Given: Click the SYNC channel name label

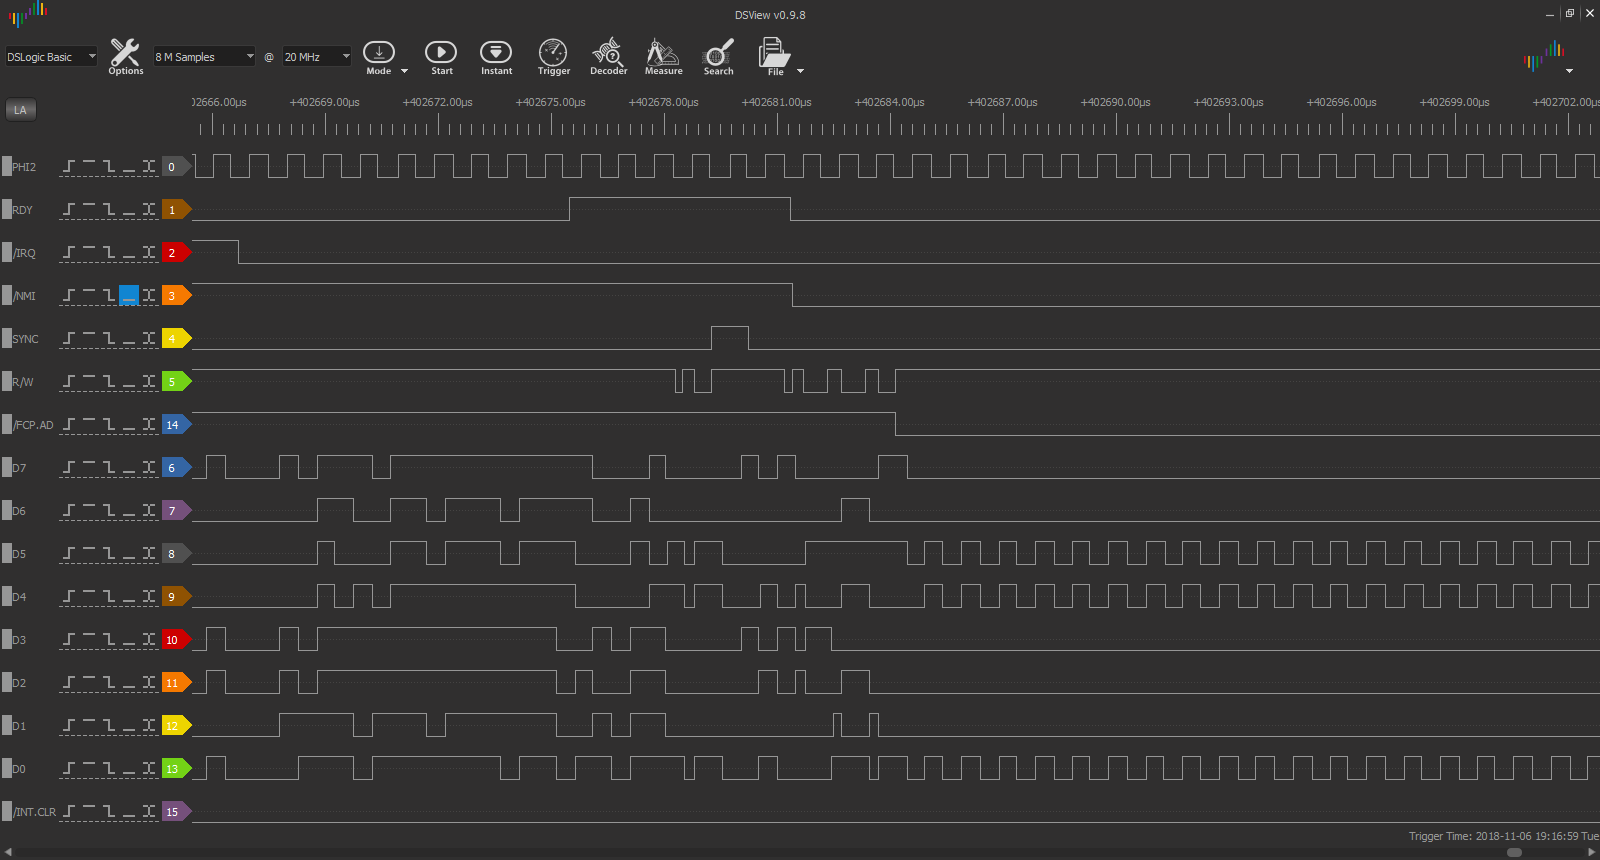Looking at the screenshot, I should 25,339.
